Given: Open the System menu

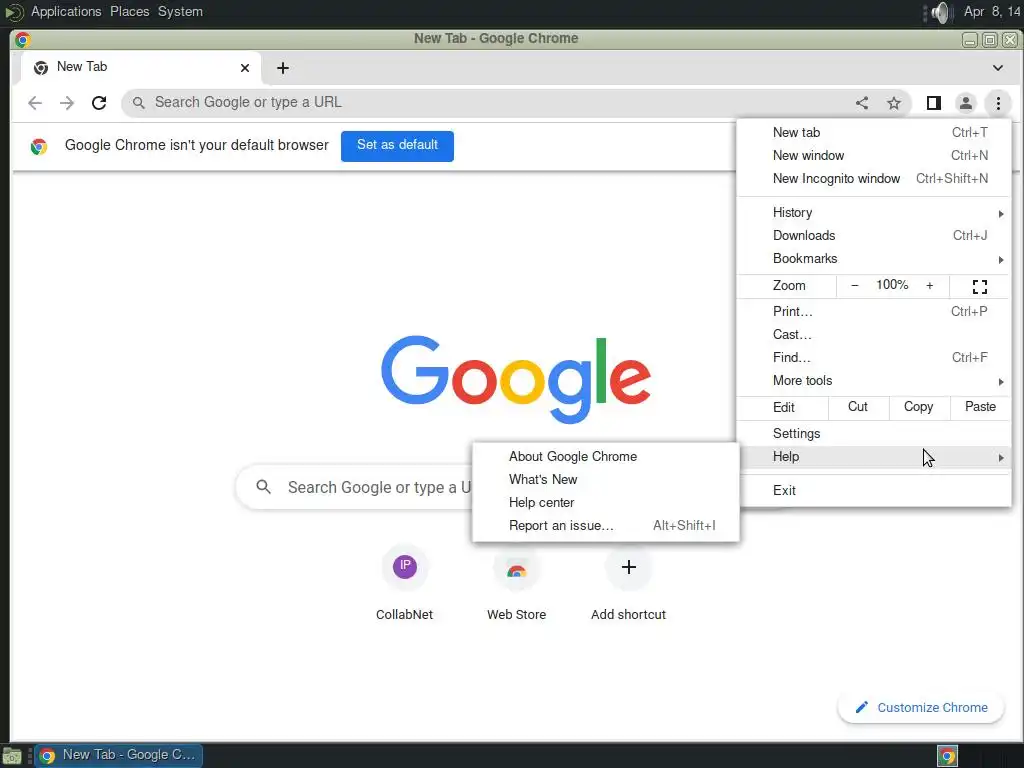Looking at the screenshot, I should pos(180,12).
